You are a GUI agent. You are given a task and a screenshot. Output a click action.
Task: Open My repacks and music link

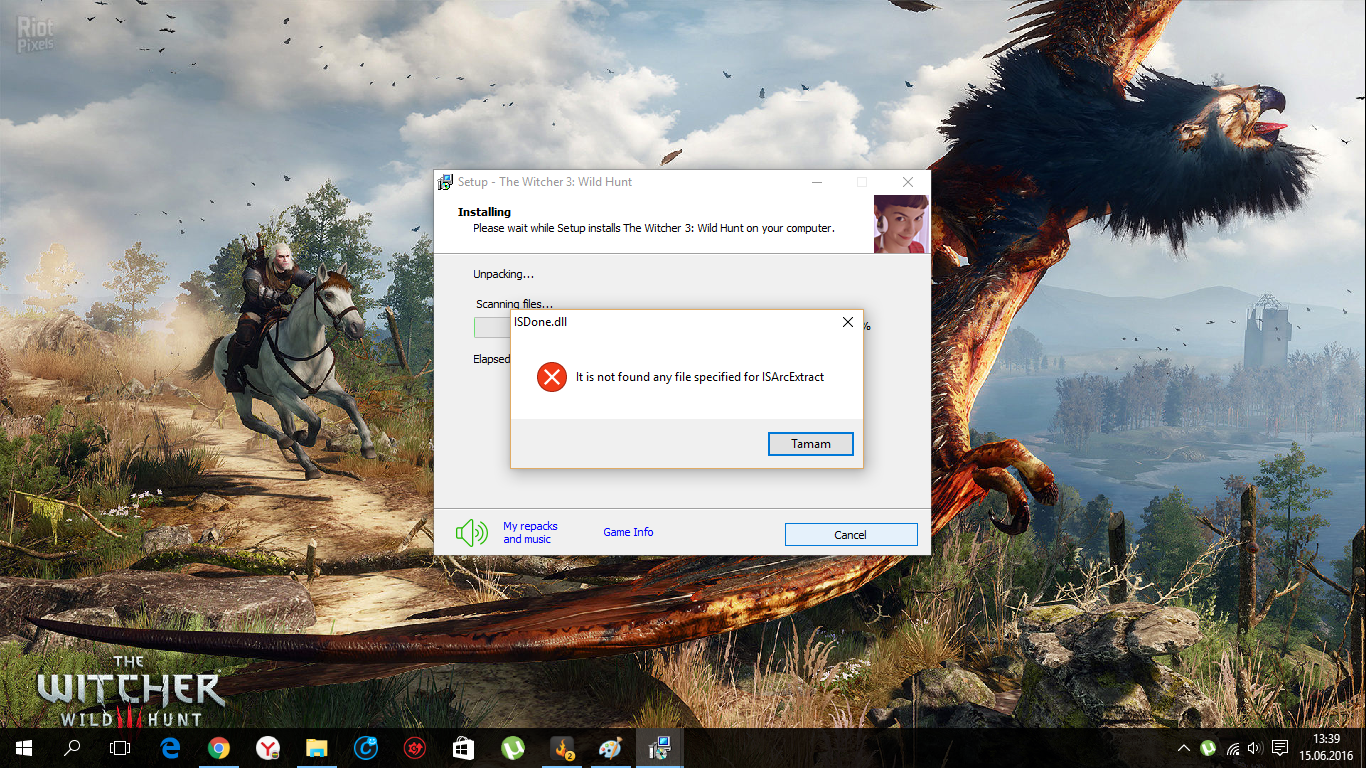[530, 532]
